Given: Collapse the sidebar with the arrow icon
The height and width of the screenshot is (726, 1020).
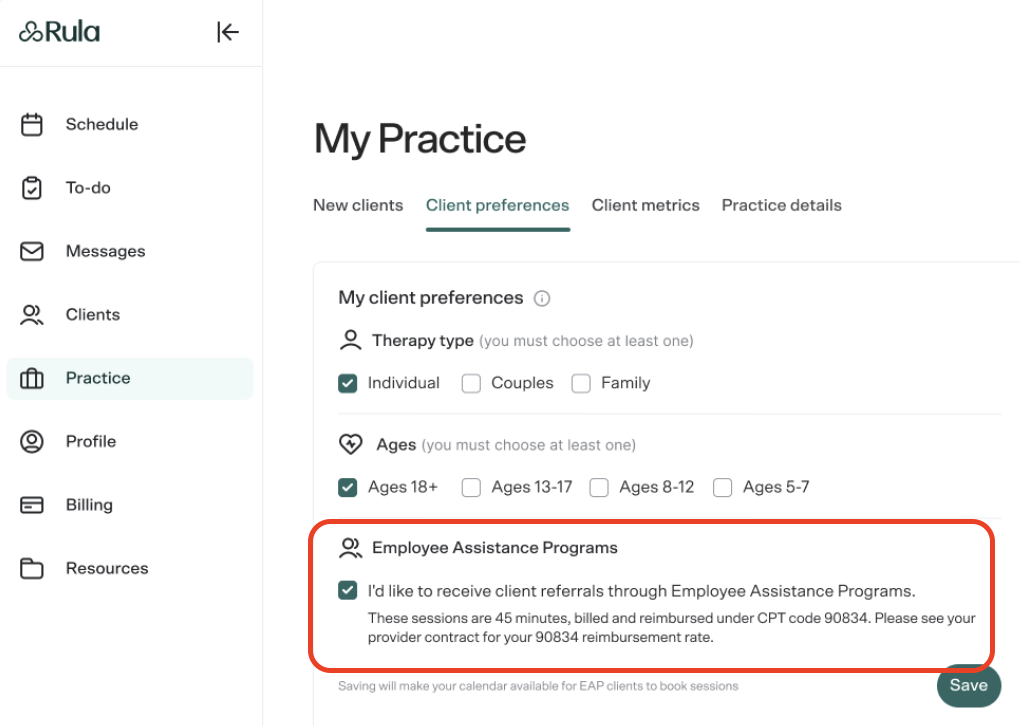Looking at the screenshot, I should point(228,32).
